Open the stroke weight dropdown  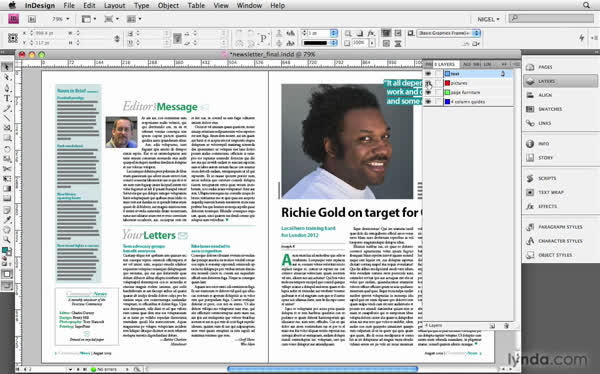tap(334, 33)
